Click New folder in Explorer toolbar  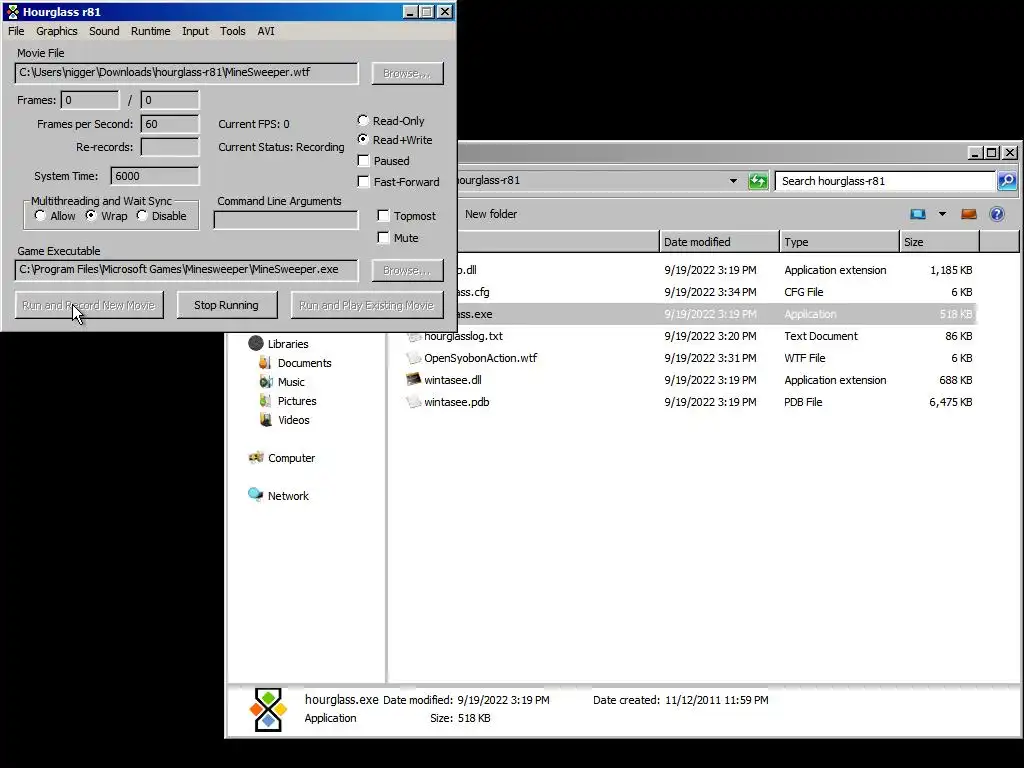[491, 214]
